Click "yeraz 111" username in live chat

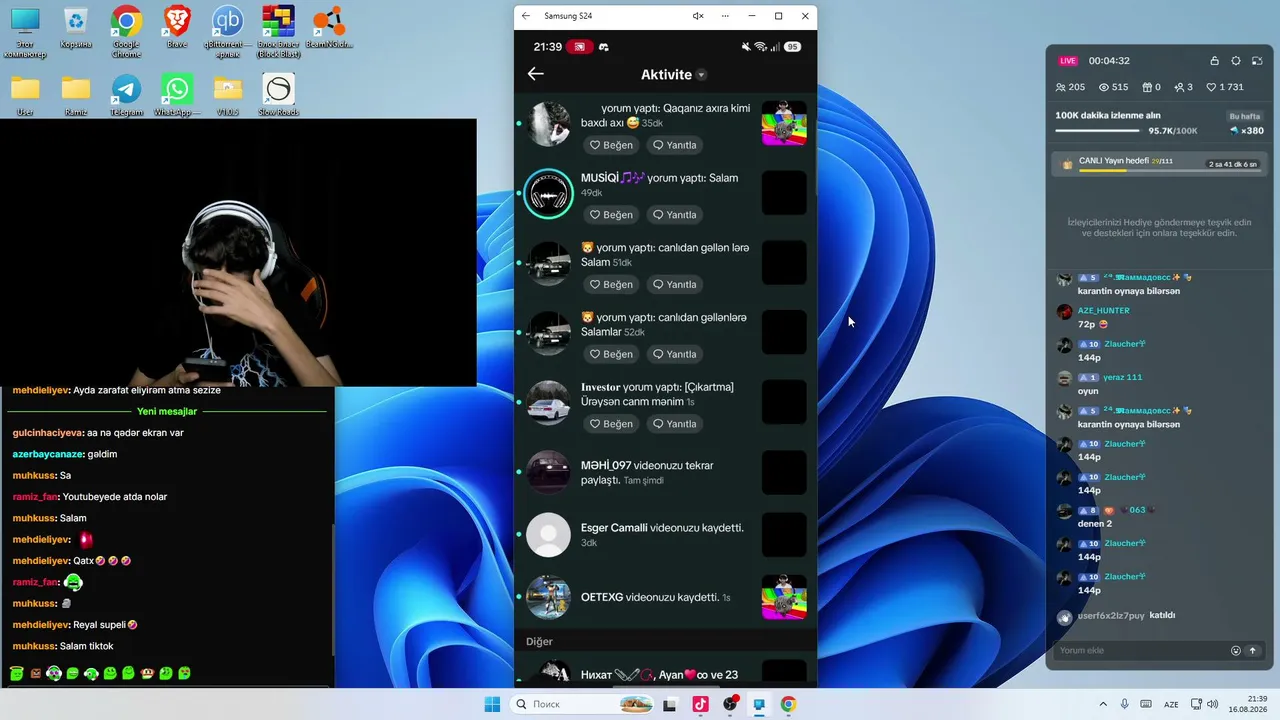tap(1123, 377)
